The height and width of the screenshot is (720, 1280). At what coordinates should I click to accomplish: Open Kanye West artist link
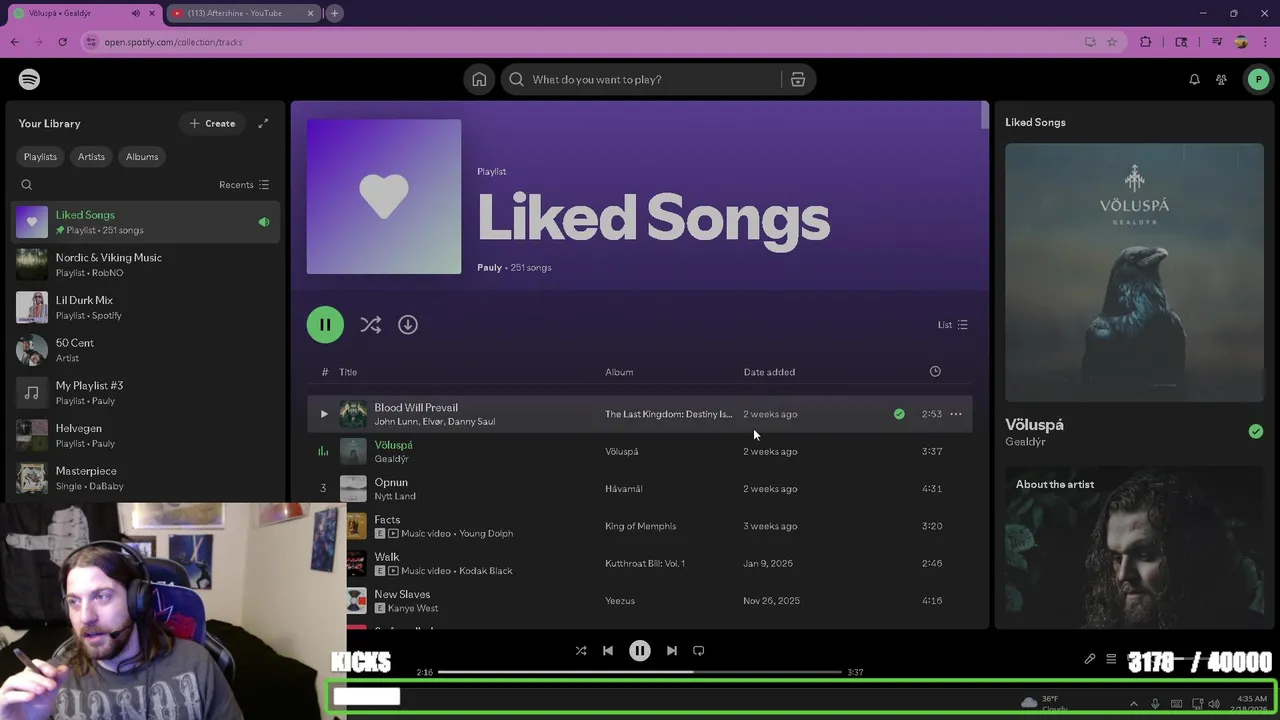point(413,608)
